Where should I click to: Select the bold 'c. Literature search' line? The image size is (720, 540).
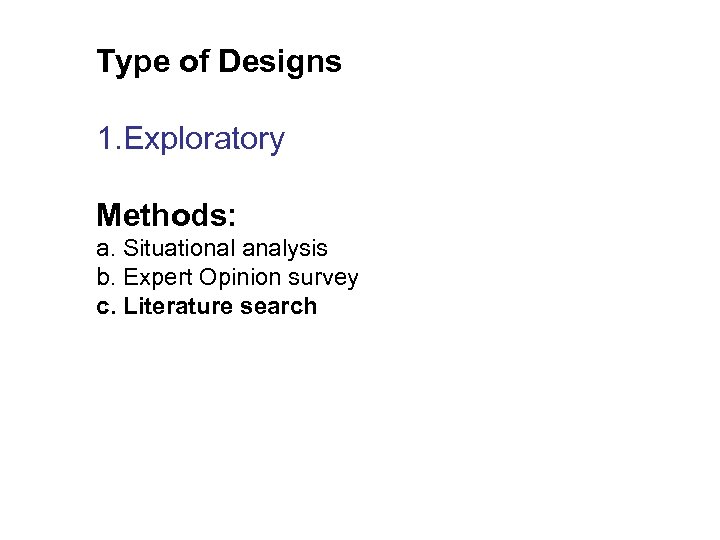206,306
